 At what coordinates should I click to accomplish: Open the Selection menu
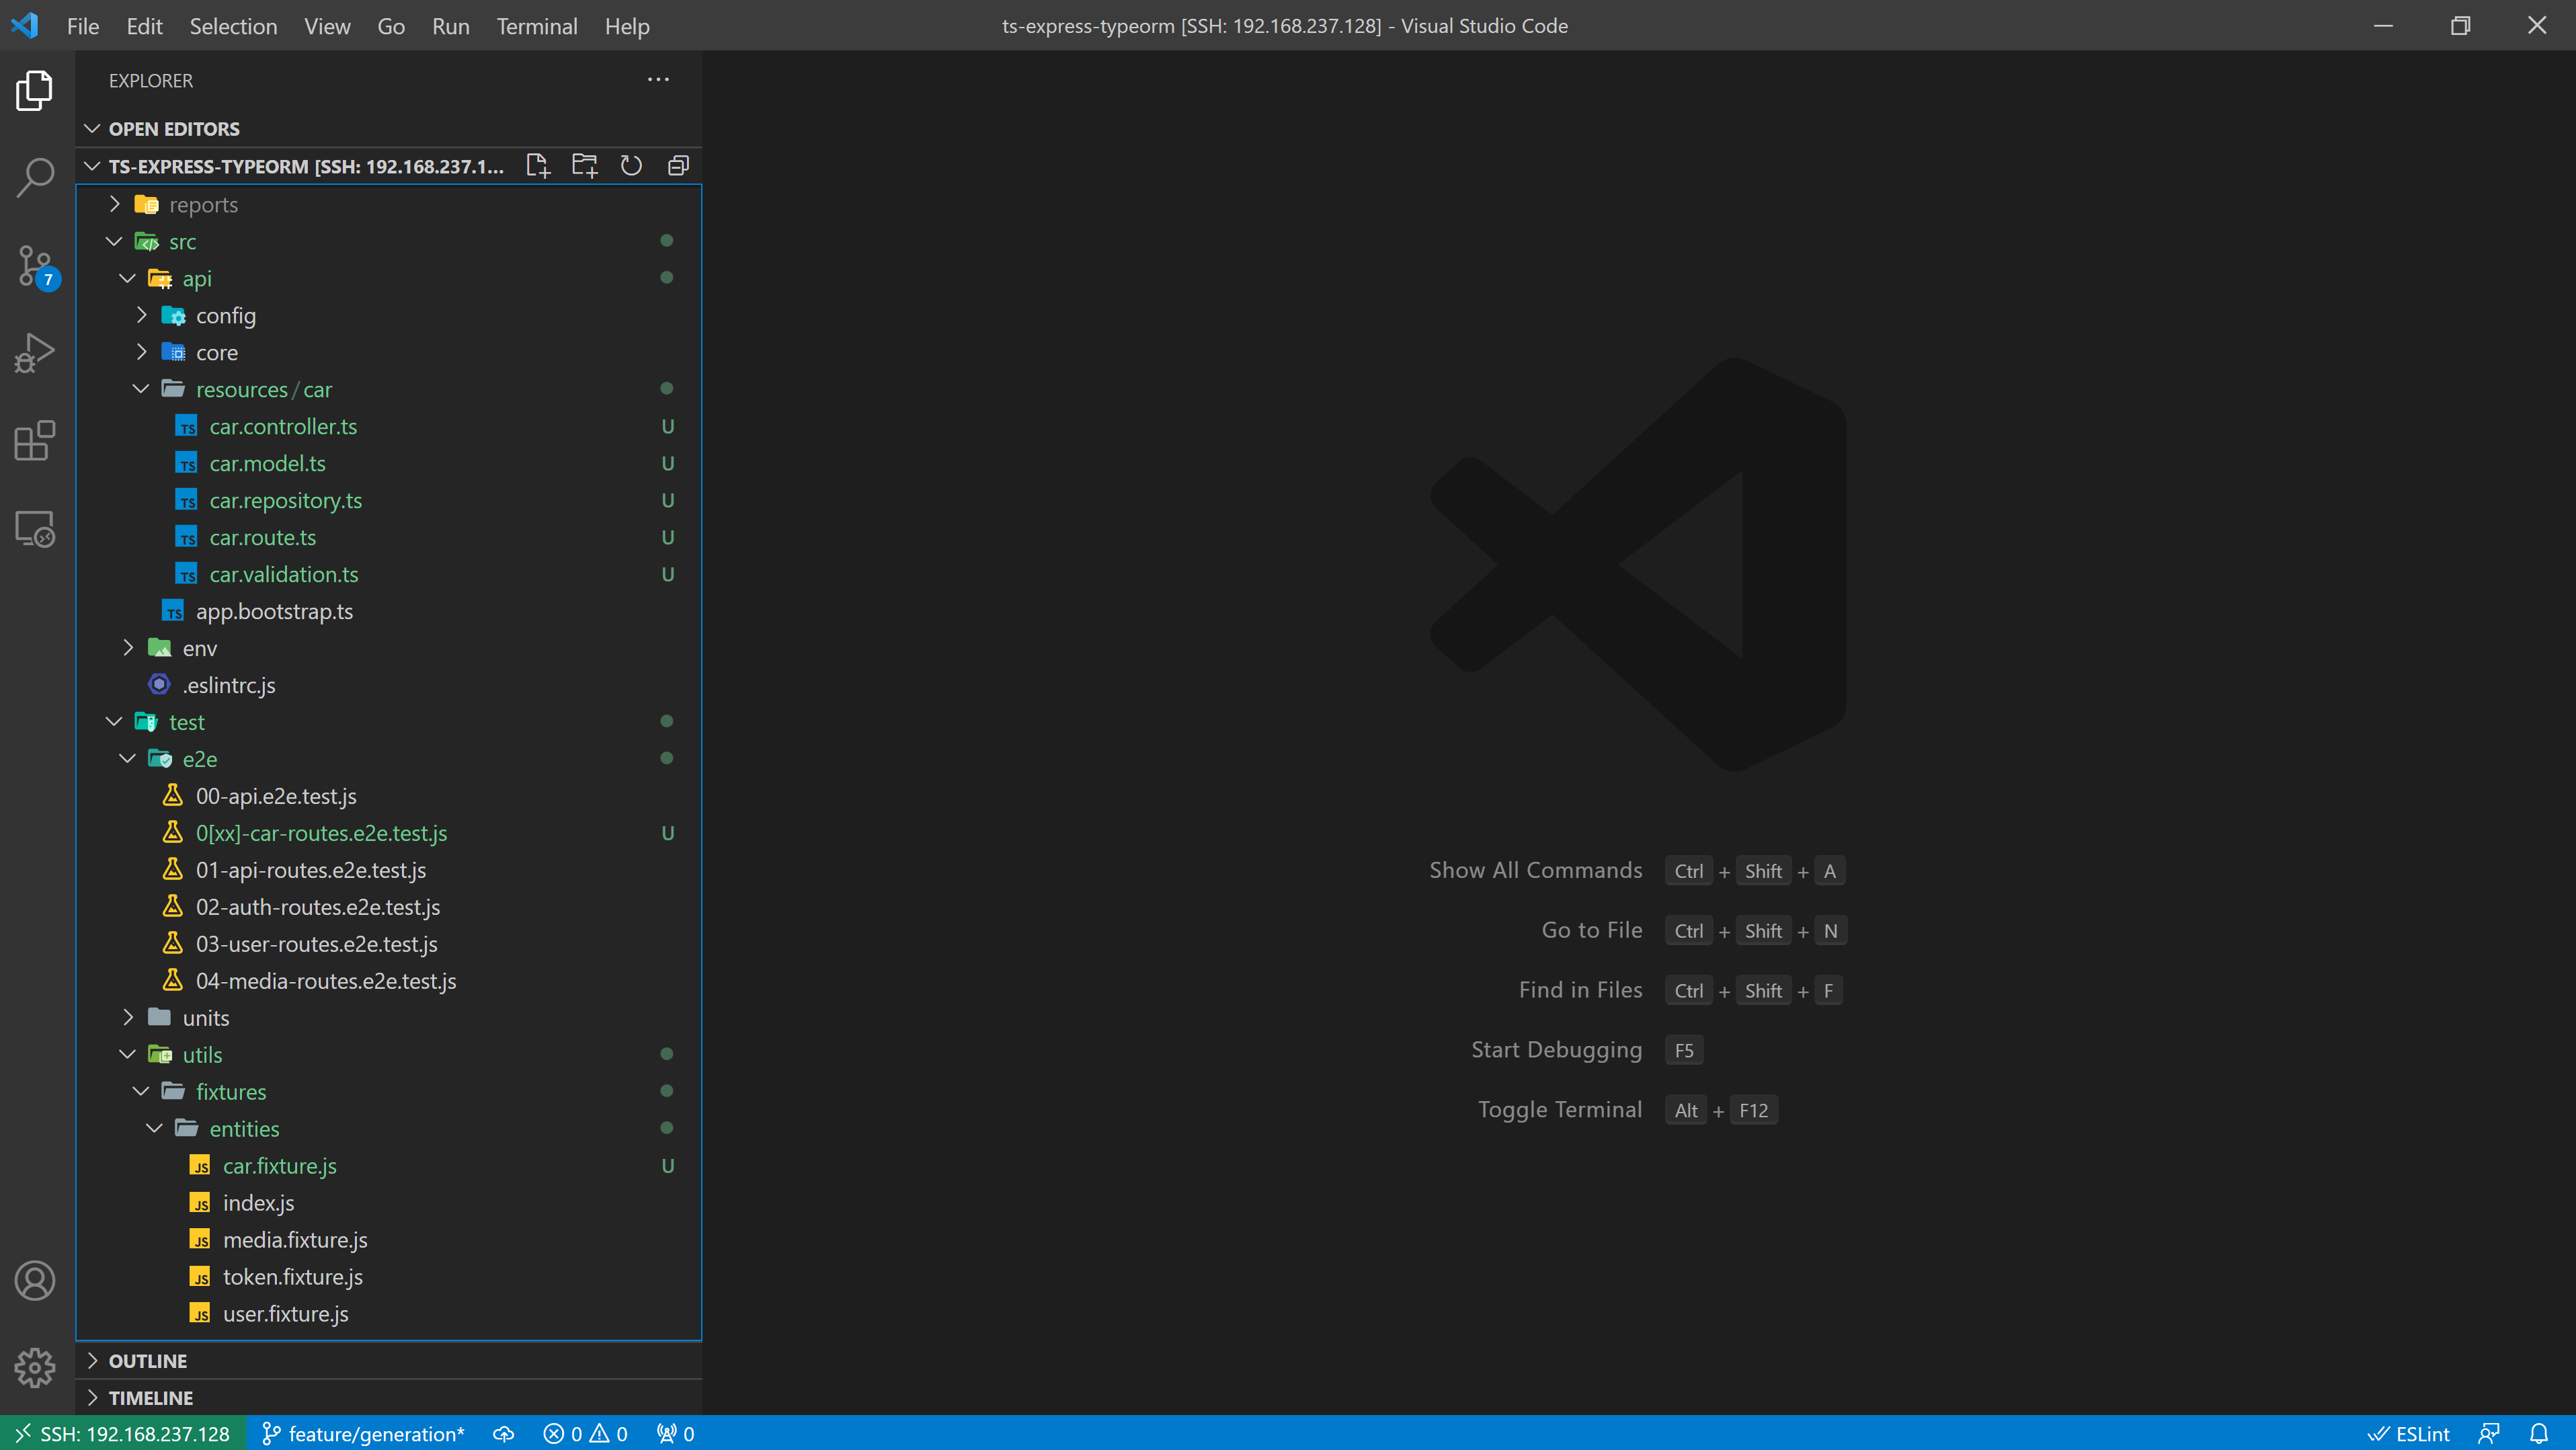pyautogui.click(x=233, y=26)
